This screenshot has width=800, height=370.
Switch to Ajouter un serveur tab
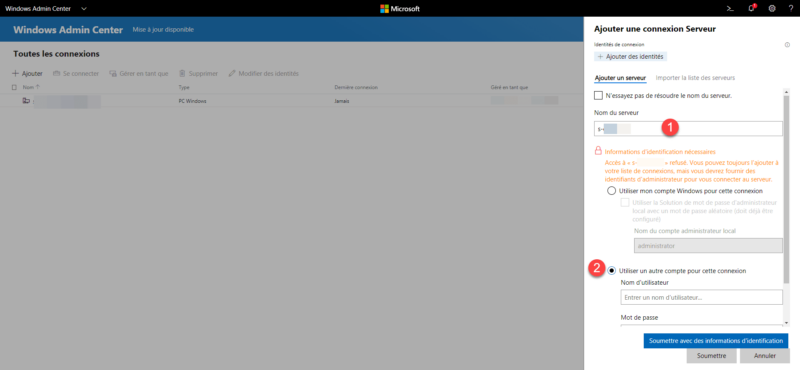click(x=620, y=78)
